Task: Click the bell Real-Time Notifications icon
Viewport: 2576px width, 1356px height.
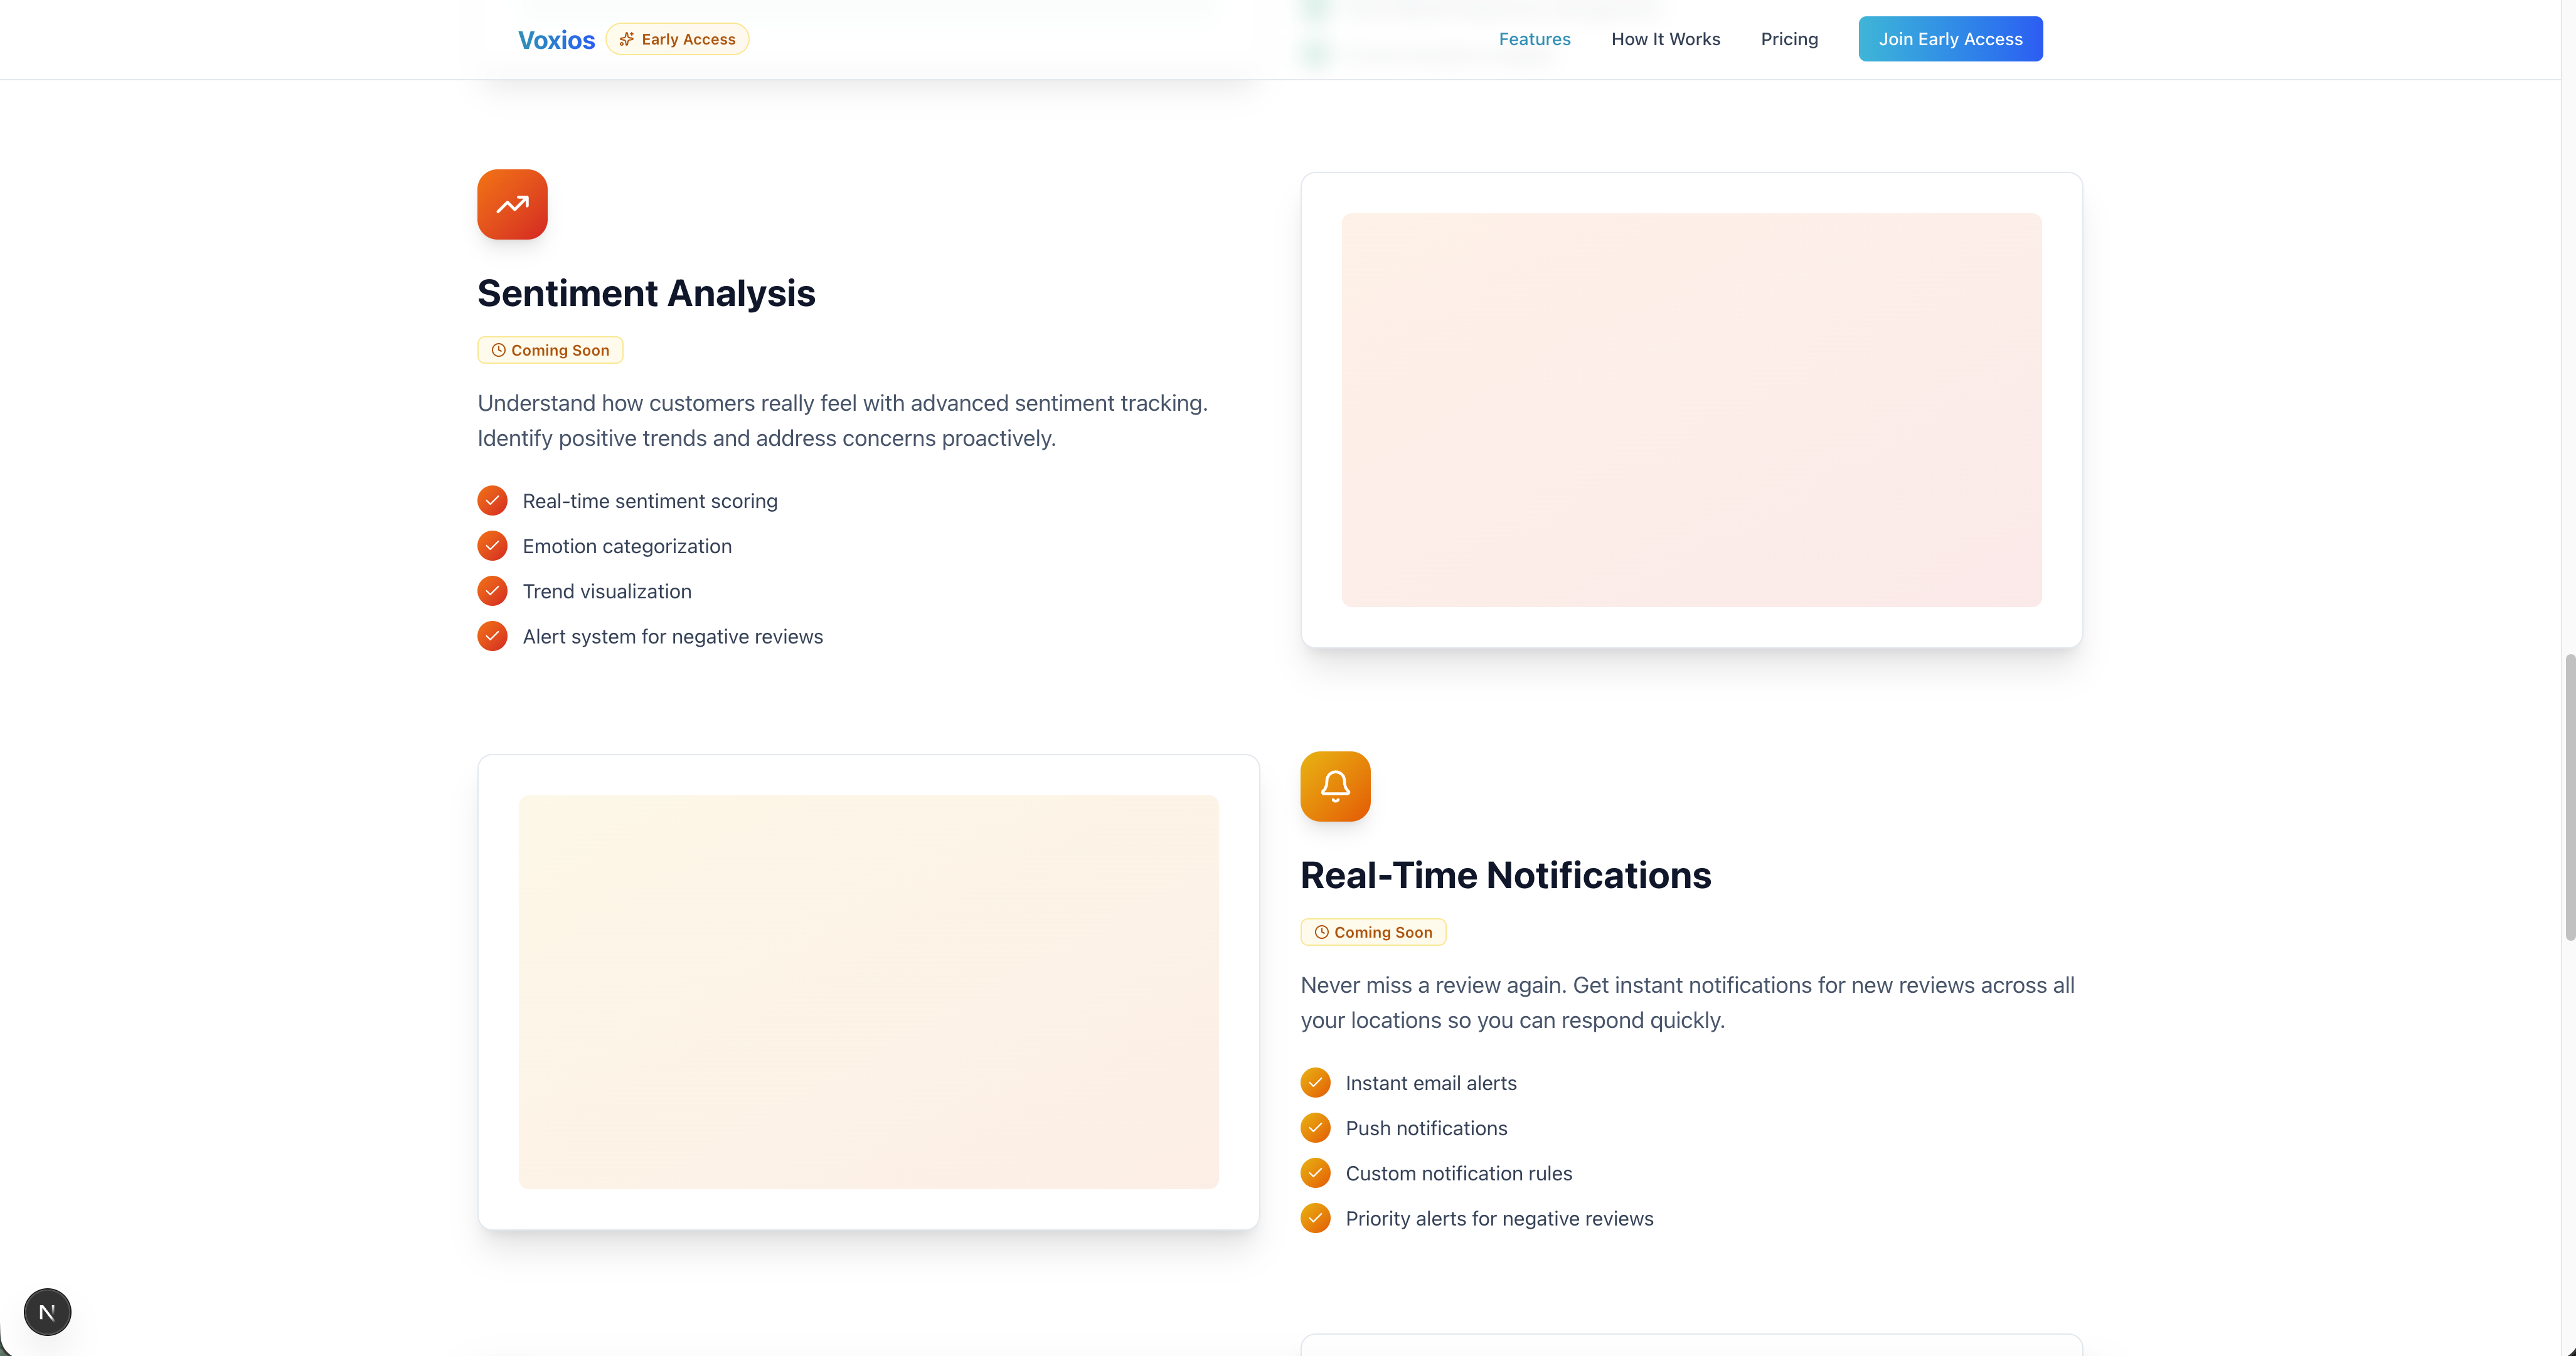Action: (1335, 786)
